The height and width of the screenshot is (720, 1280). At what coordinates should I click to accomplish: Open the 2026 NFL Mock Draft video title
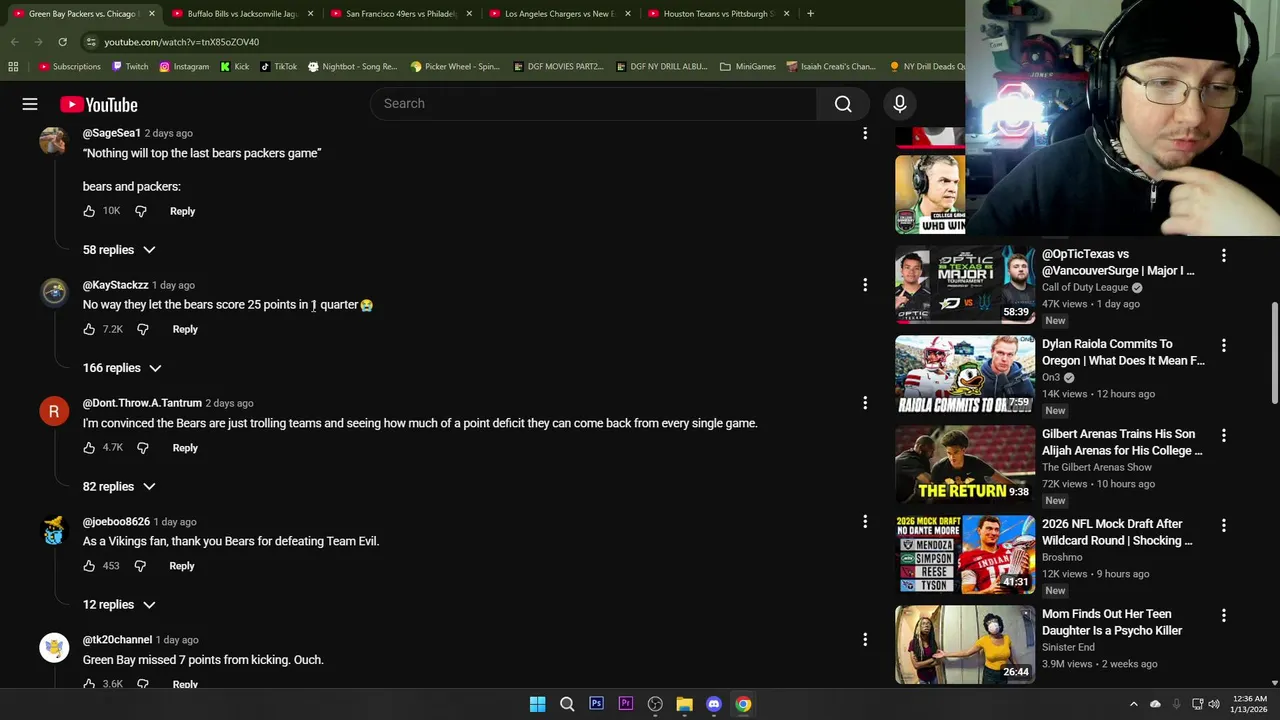click(1117, 532)
